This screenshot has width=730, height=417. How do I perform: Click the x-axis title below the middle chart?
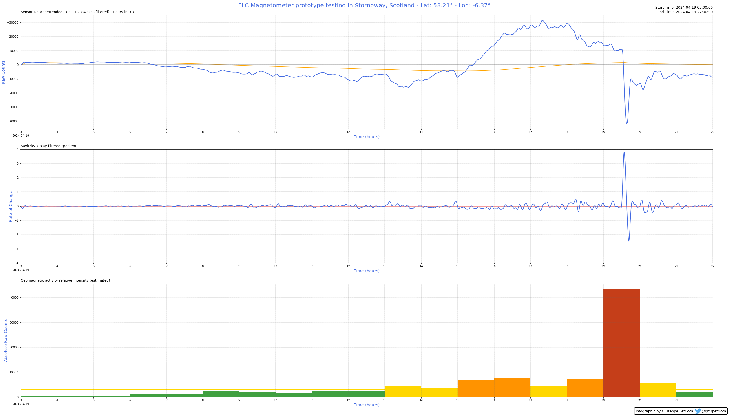tap(364, 269)
